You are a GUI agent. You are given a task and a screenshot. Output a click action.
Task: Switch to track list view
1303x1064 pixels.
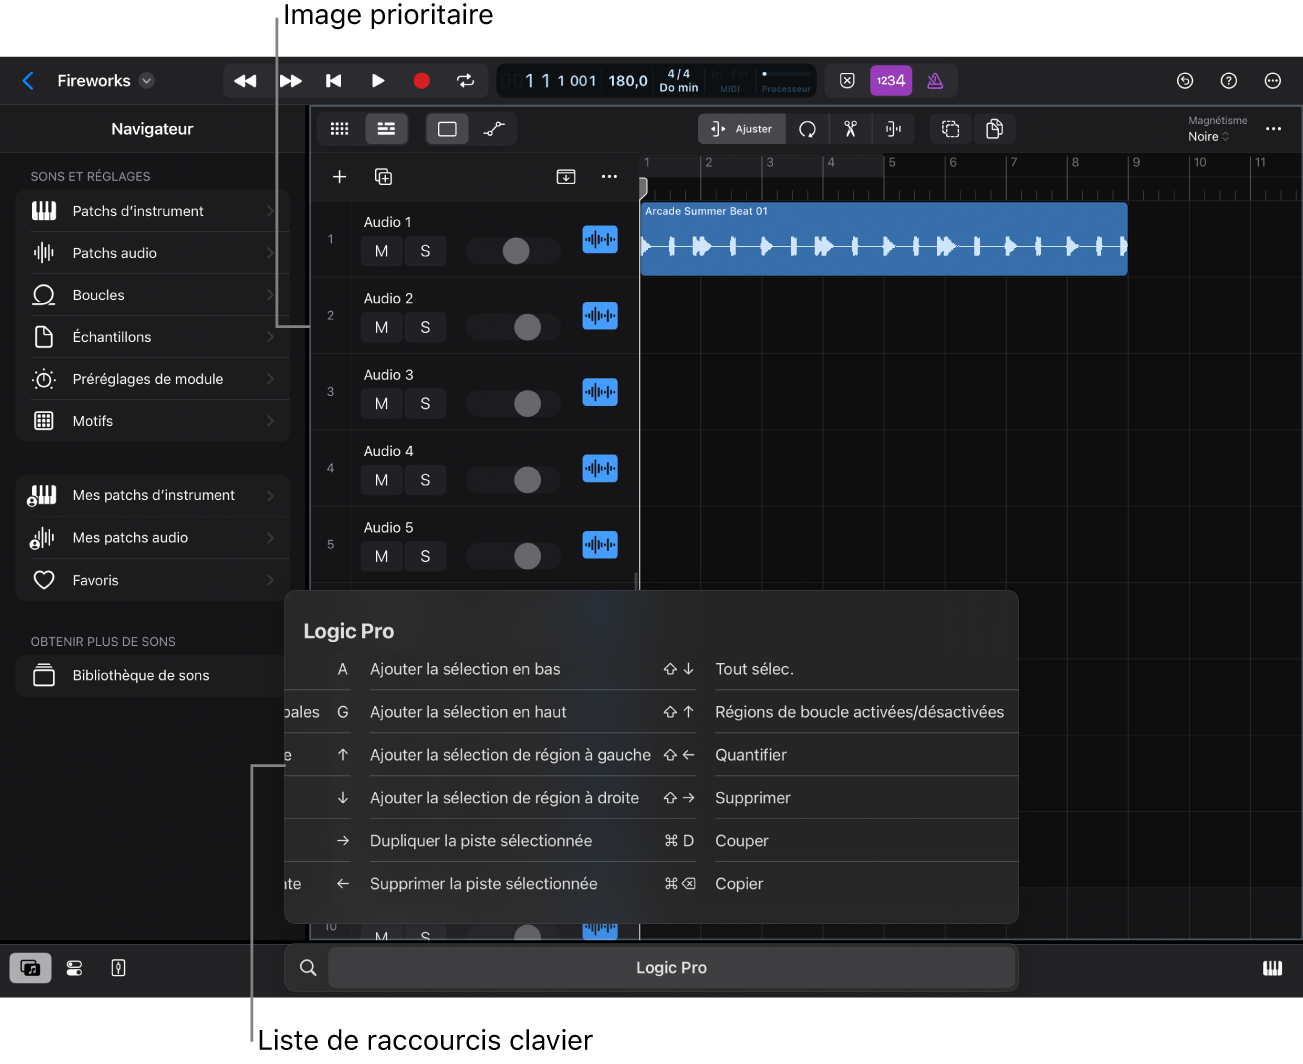click(x=386, y=129)
